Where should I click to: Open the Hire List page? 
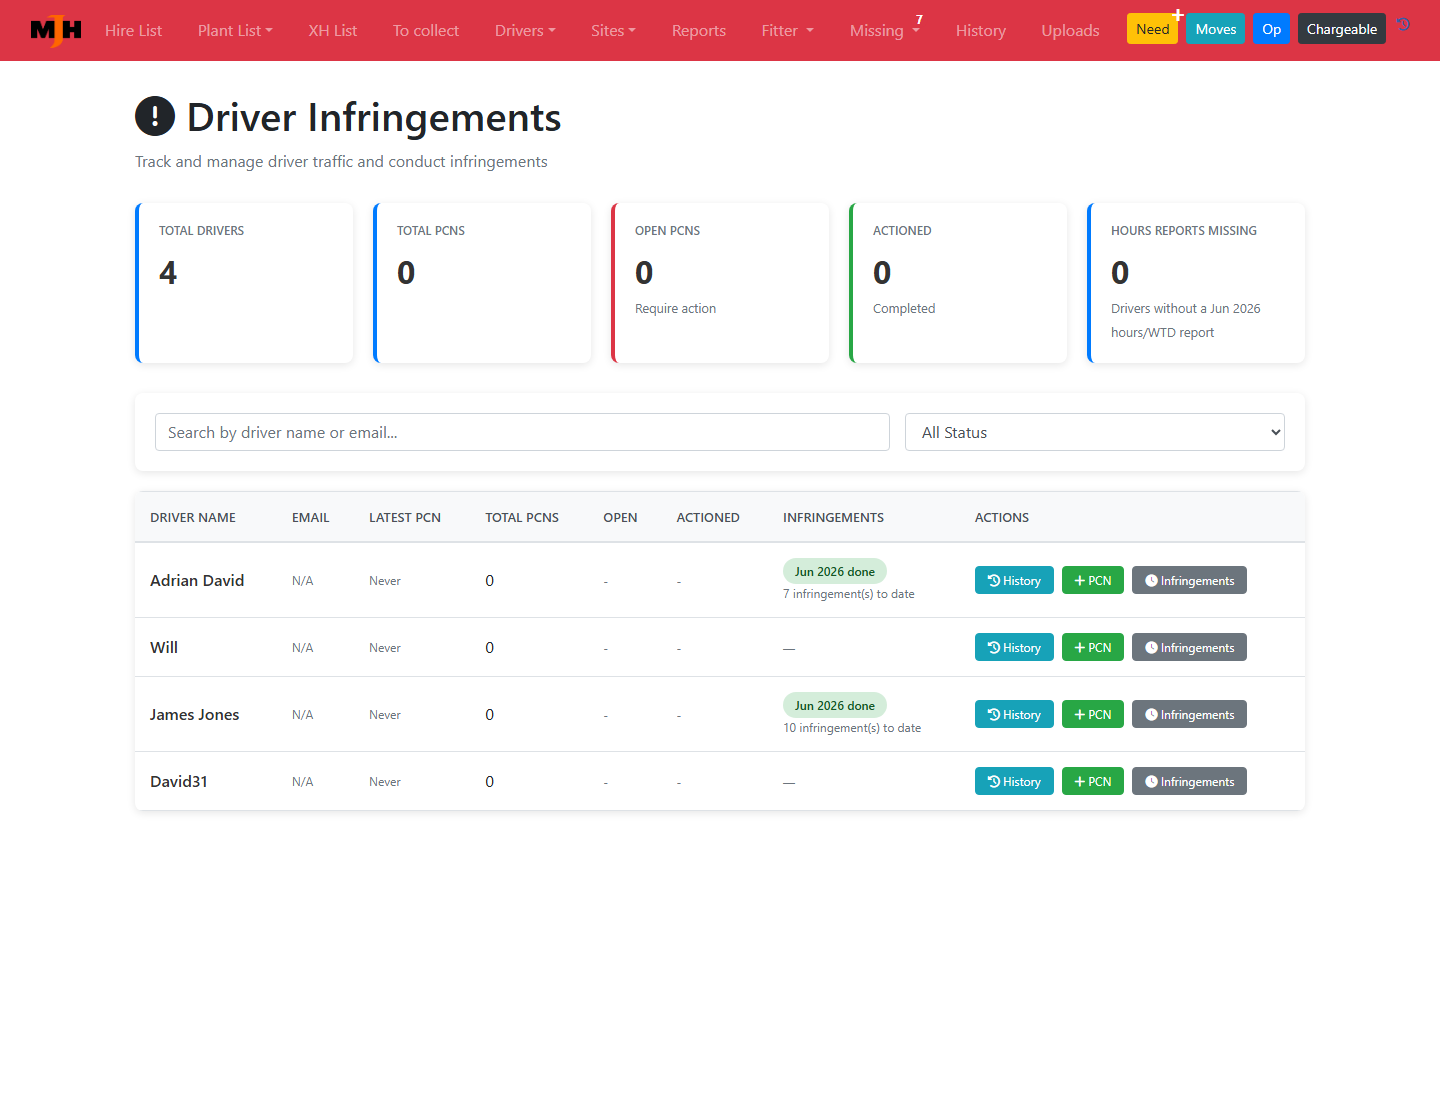(133, 31)
